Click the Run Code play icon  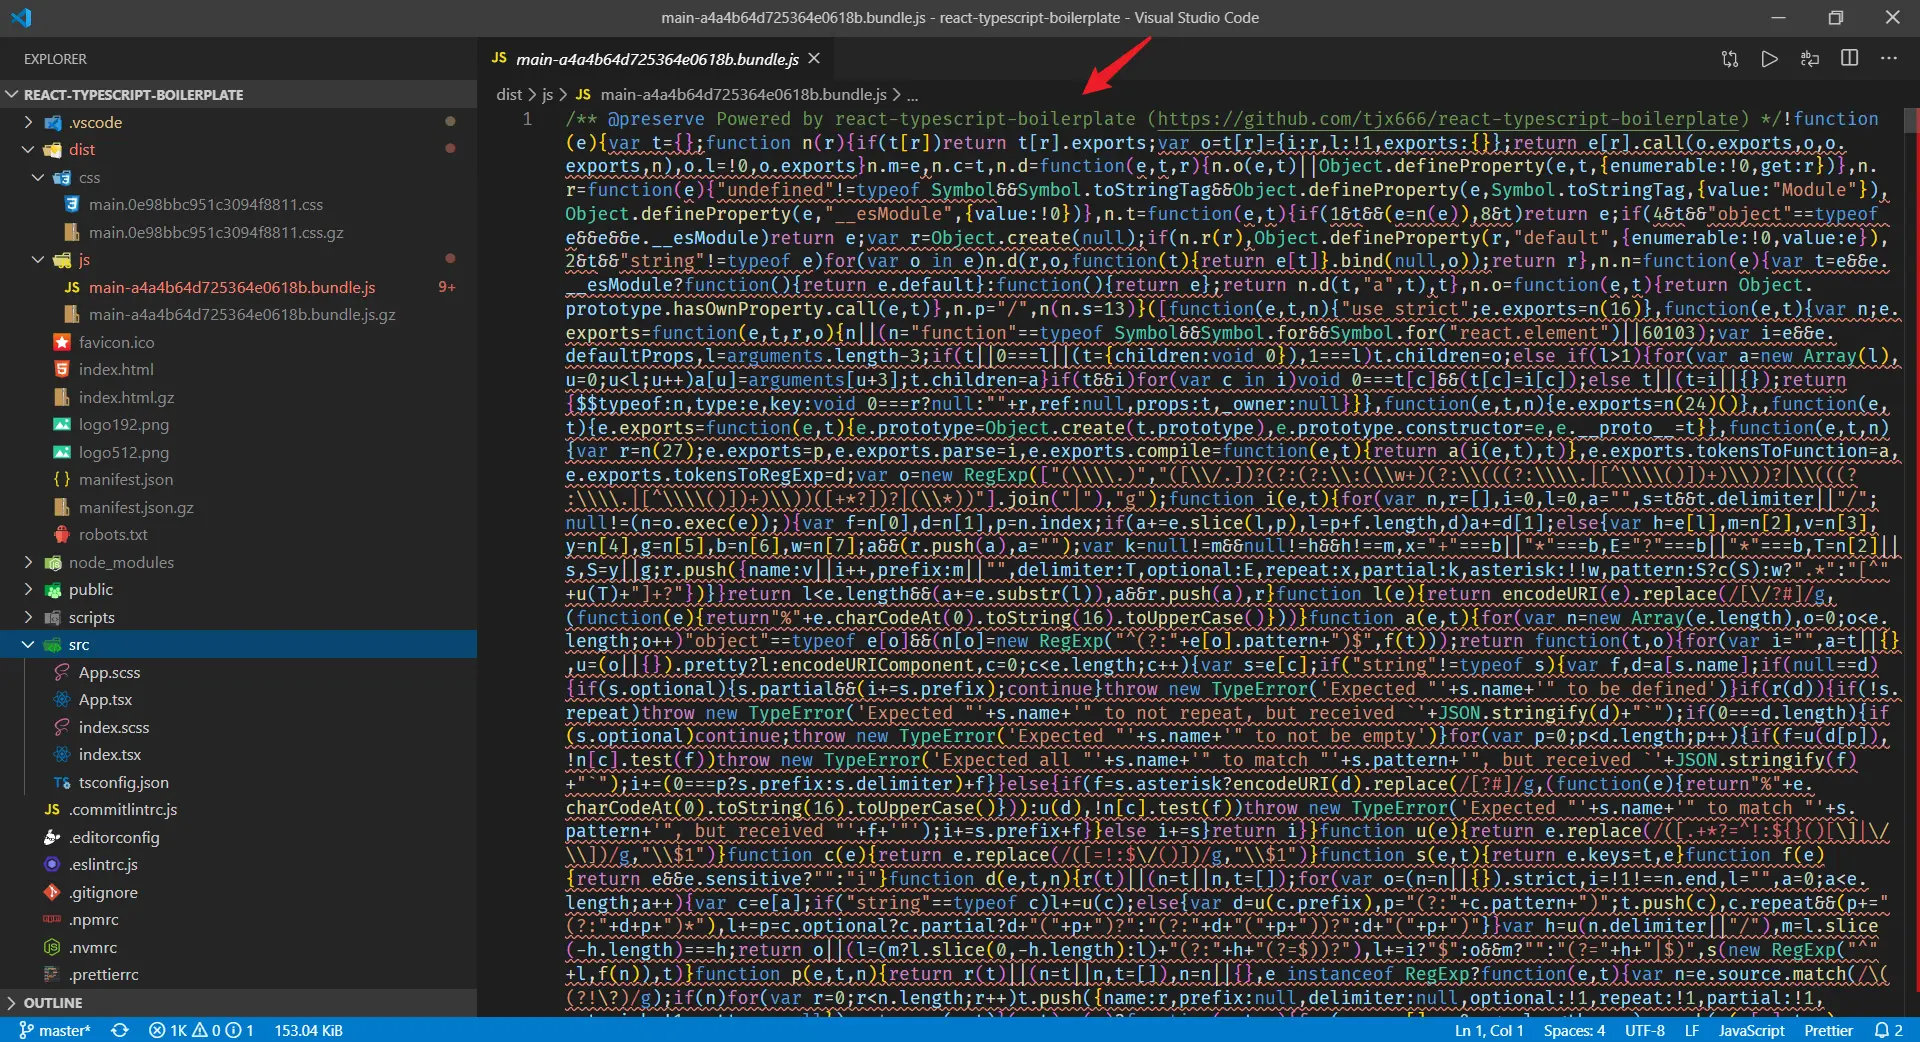pyautogui.click(x=1769, y=59)
